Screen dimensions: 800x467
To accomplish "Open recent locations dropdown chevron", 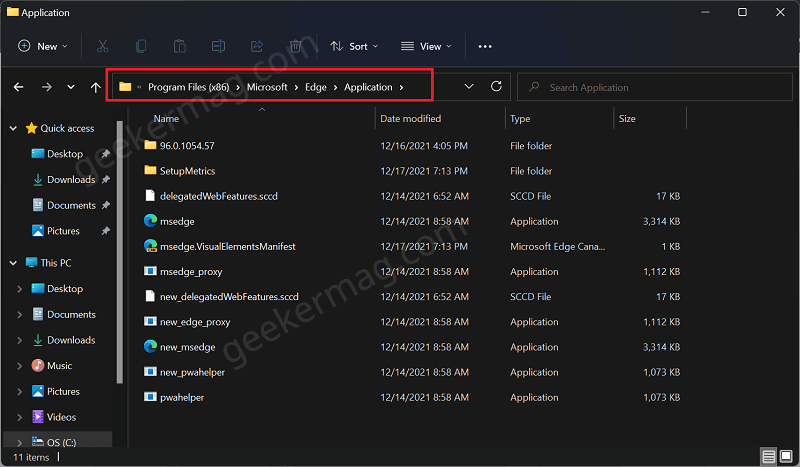I will 71,87.
